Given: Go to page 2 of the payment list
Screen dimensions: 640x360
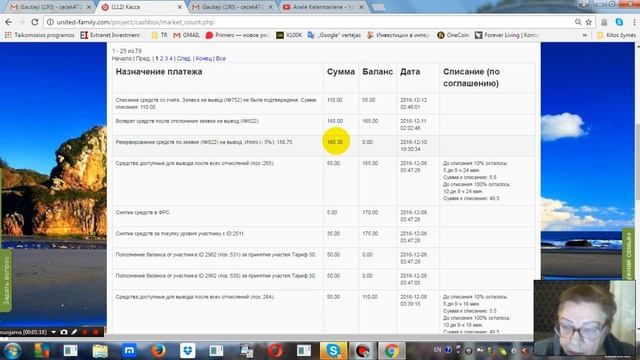Looking at the screenshot, I should click(161, 59).
